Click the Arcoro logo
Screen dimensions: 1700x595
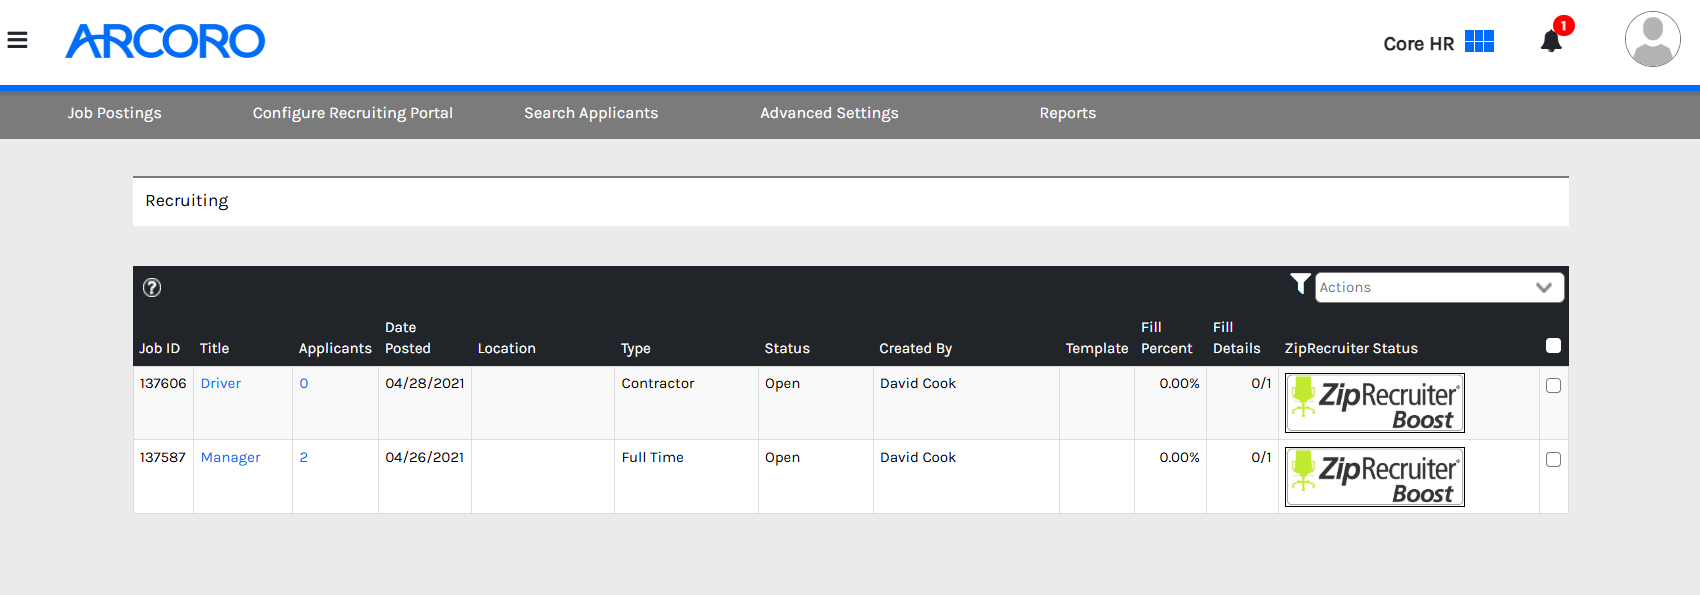(165, 41)
